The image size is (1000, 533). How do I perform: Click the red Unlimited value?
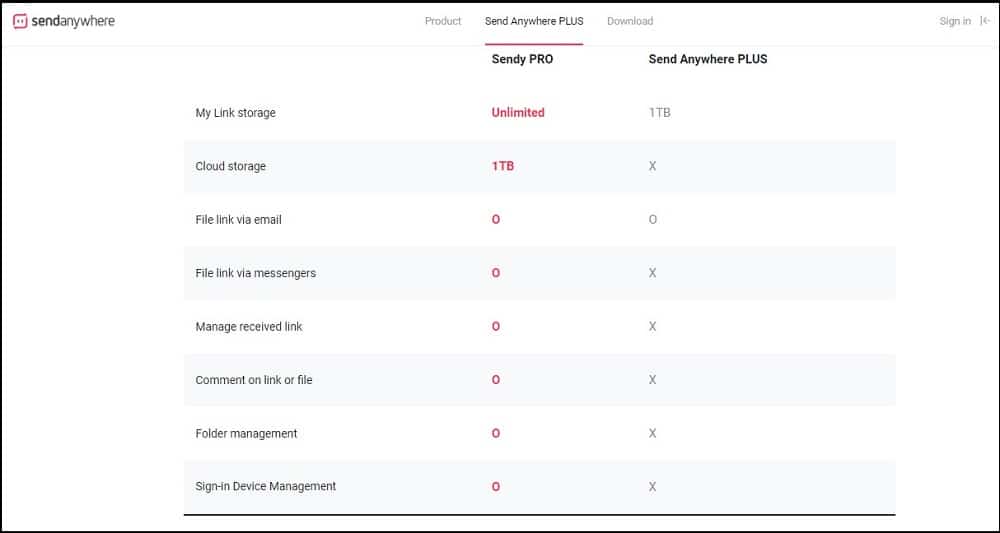(518, 113)
